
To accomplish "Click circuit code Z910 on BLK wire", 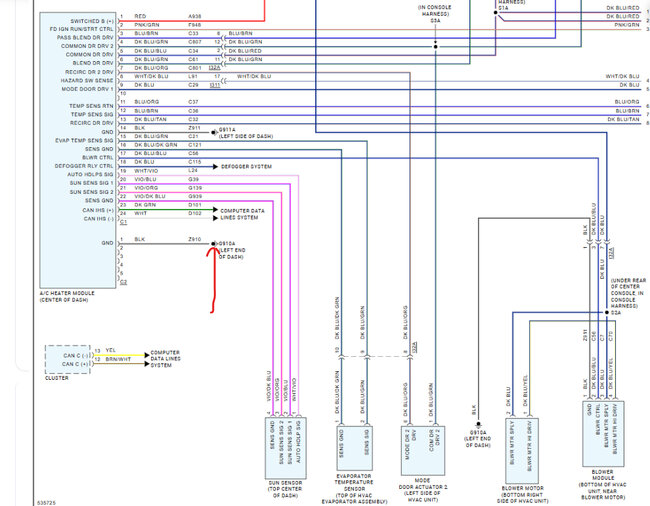I will tap(194, 240).
